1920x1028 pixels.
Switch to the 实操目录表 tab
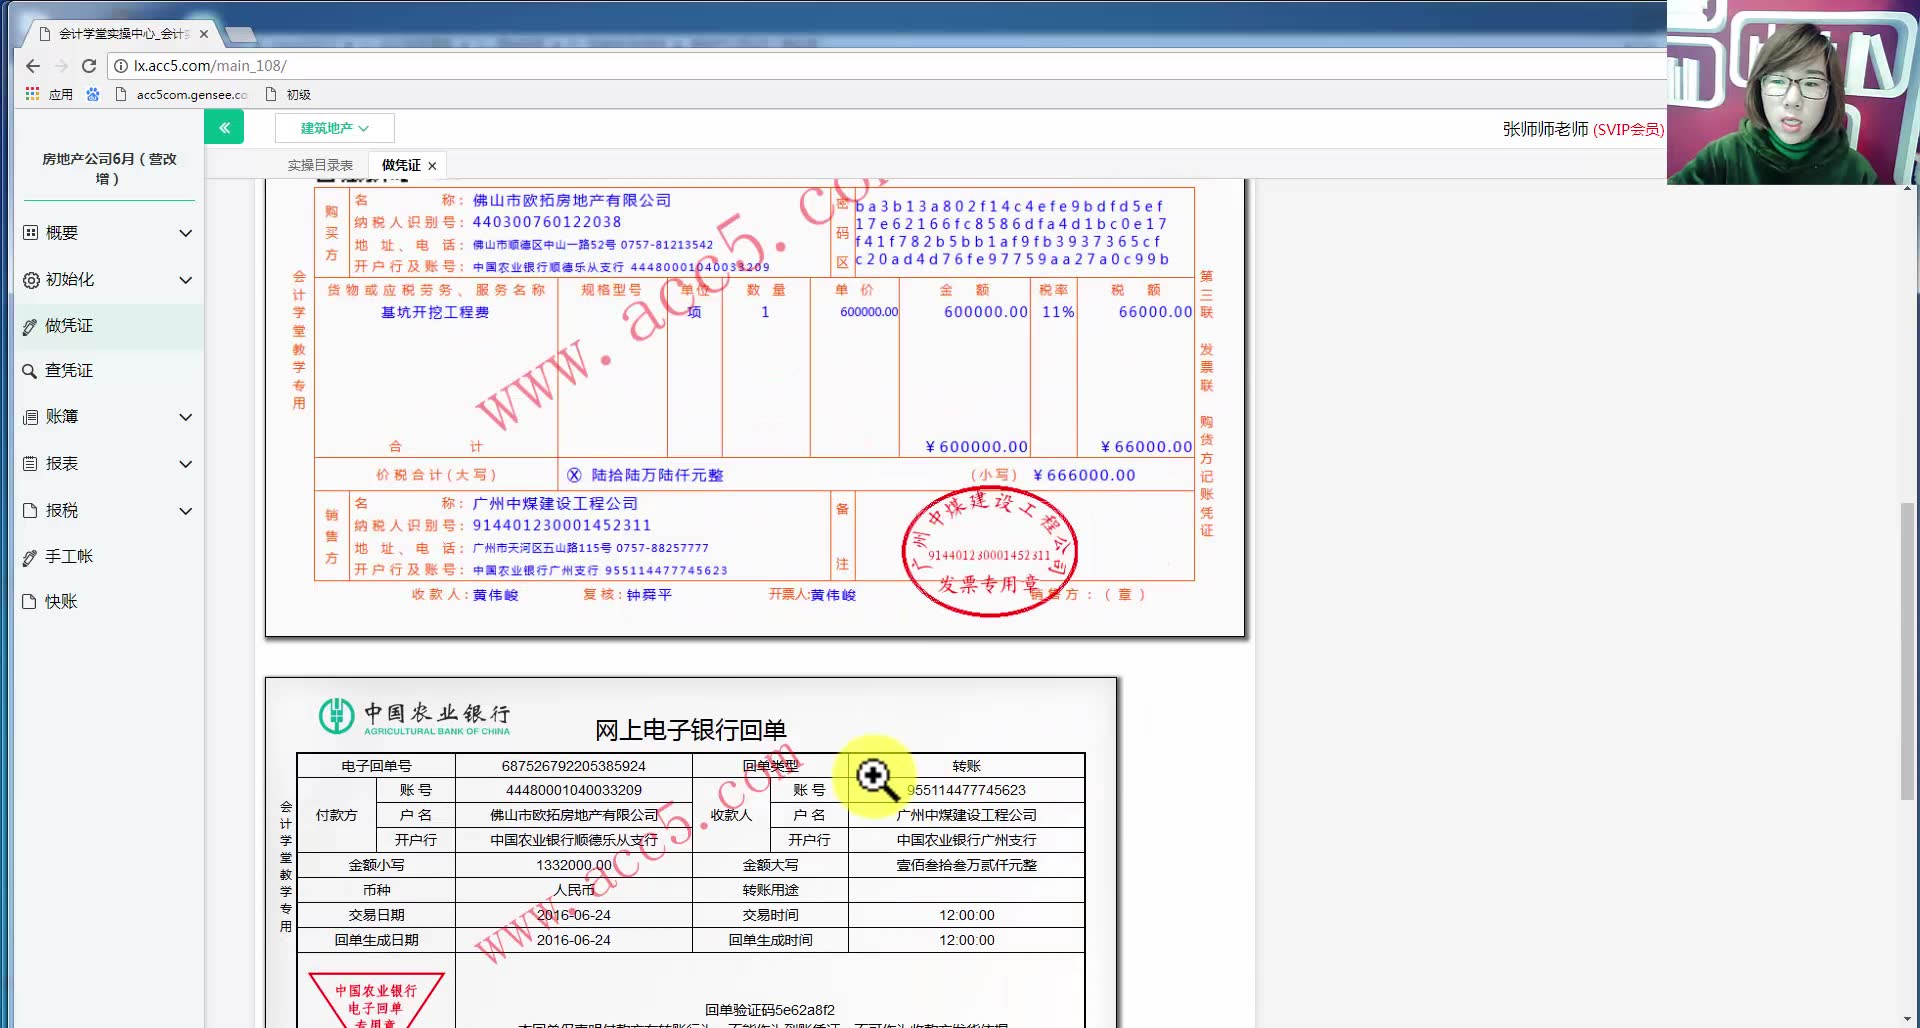point(318,164)
